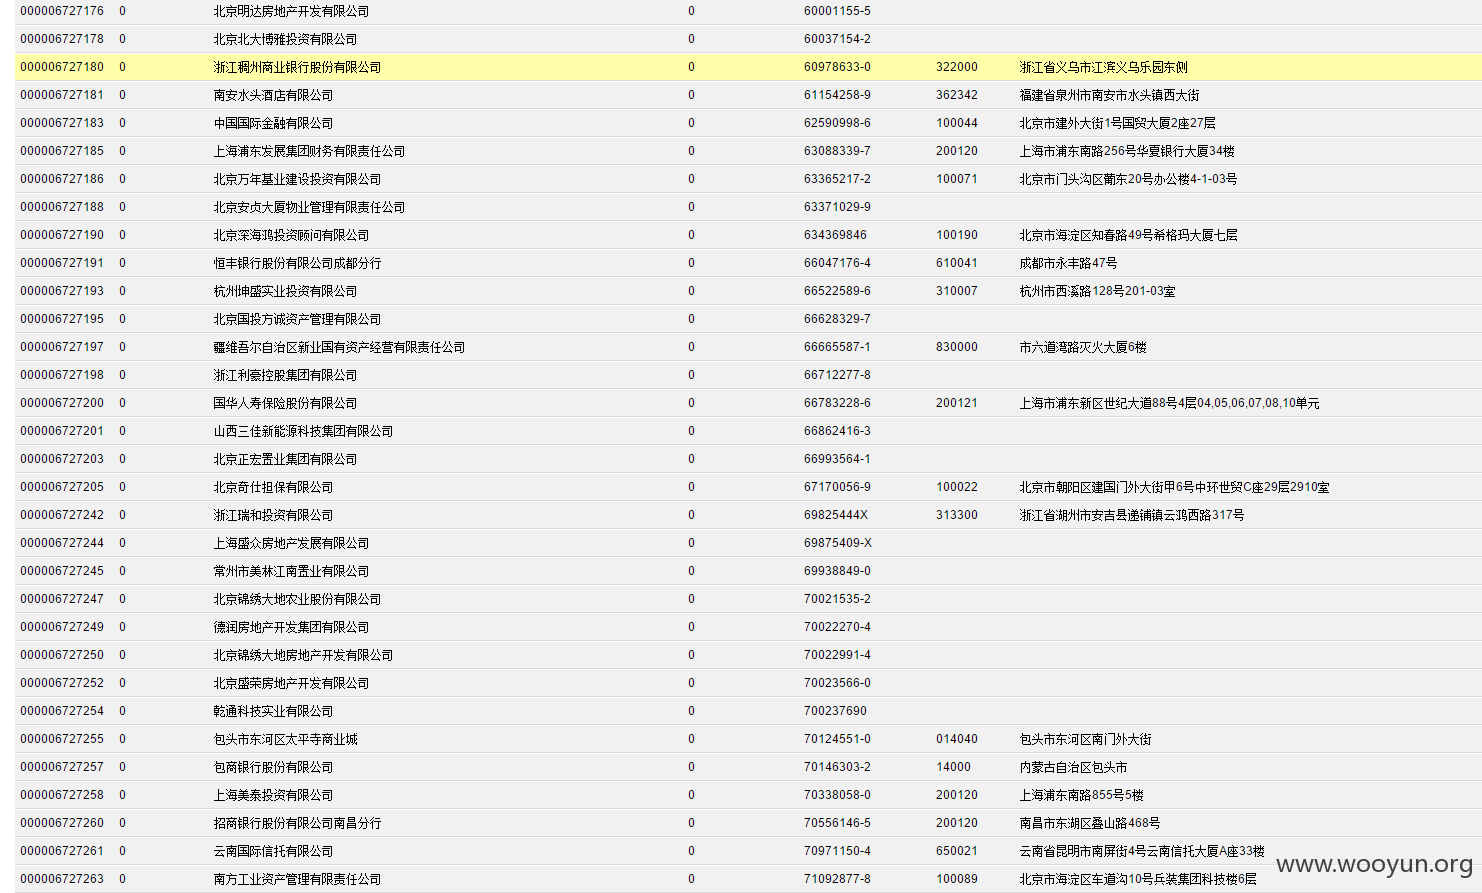This screenshot has width=1482, height=893.
Task: Select company 浙江利豪控股集团有限公司
Action: pos(285,375)
